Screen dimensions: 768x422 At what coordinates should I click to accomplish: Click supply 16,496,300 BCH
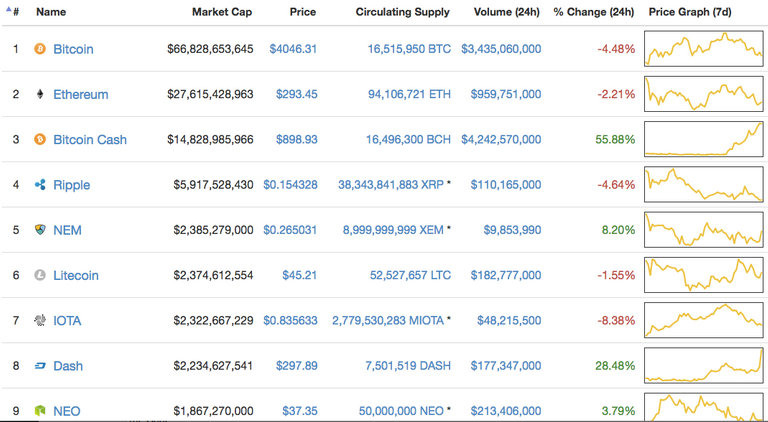408,140
